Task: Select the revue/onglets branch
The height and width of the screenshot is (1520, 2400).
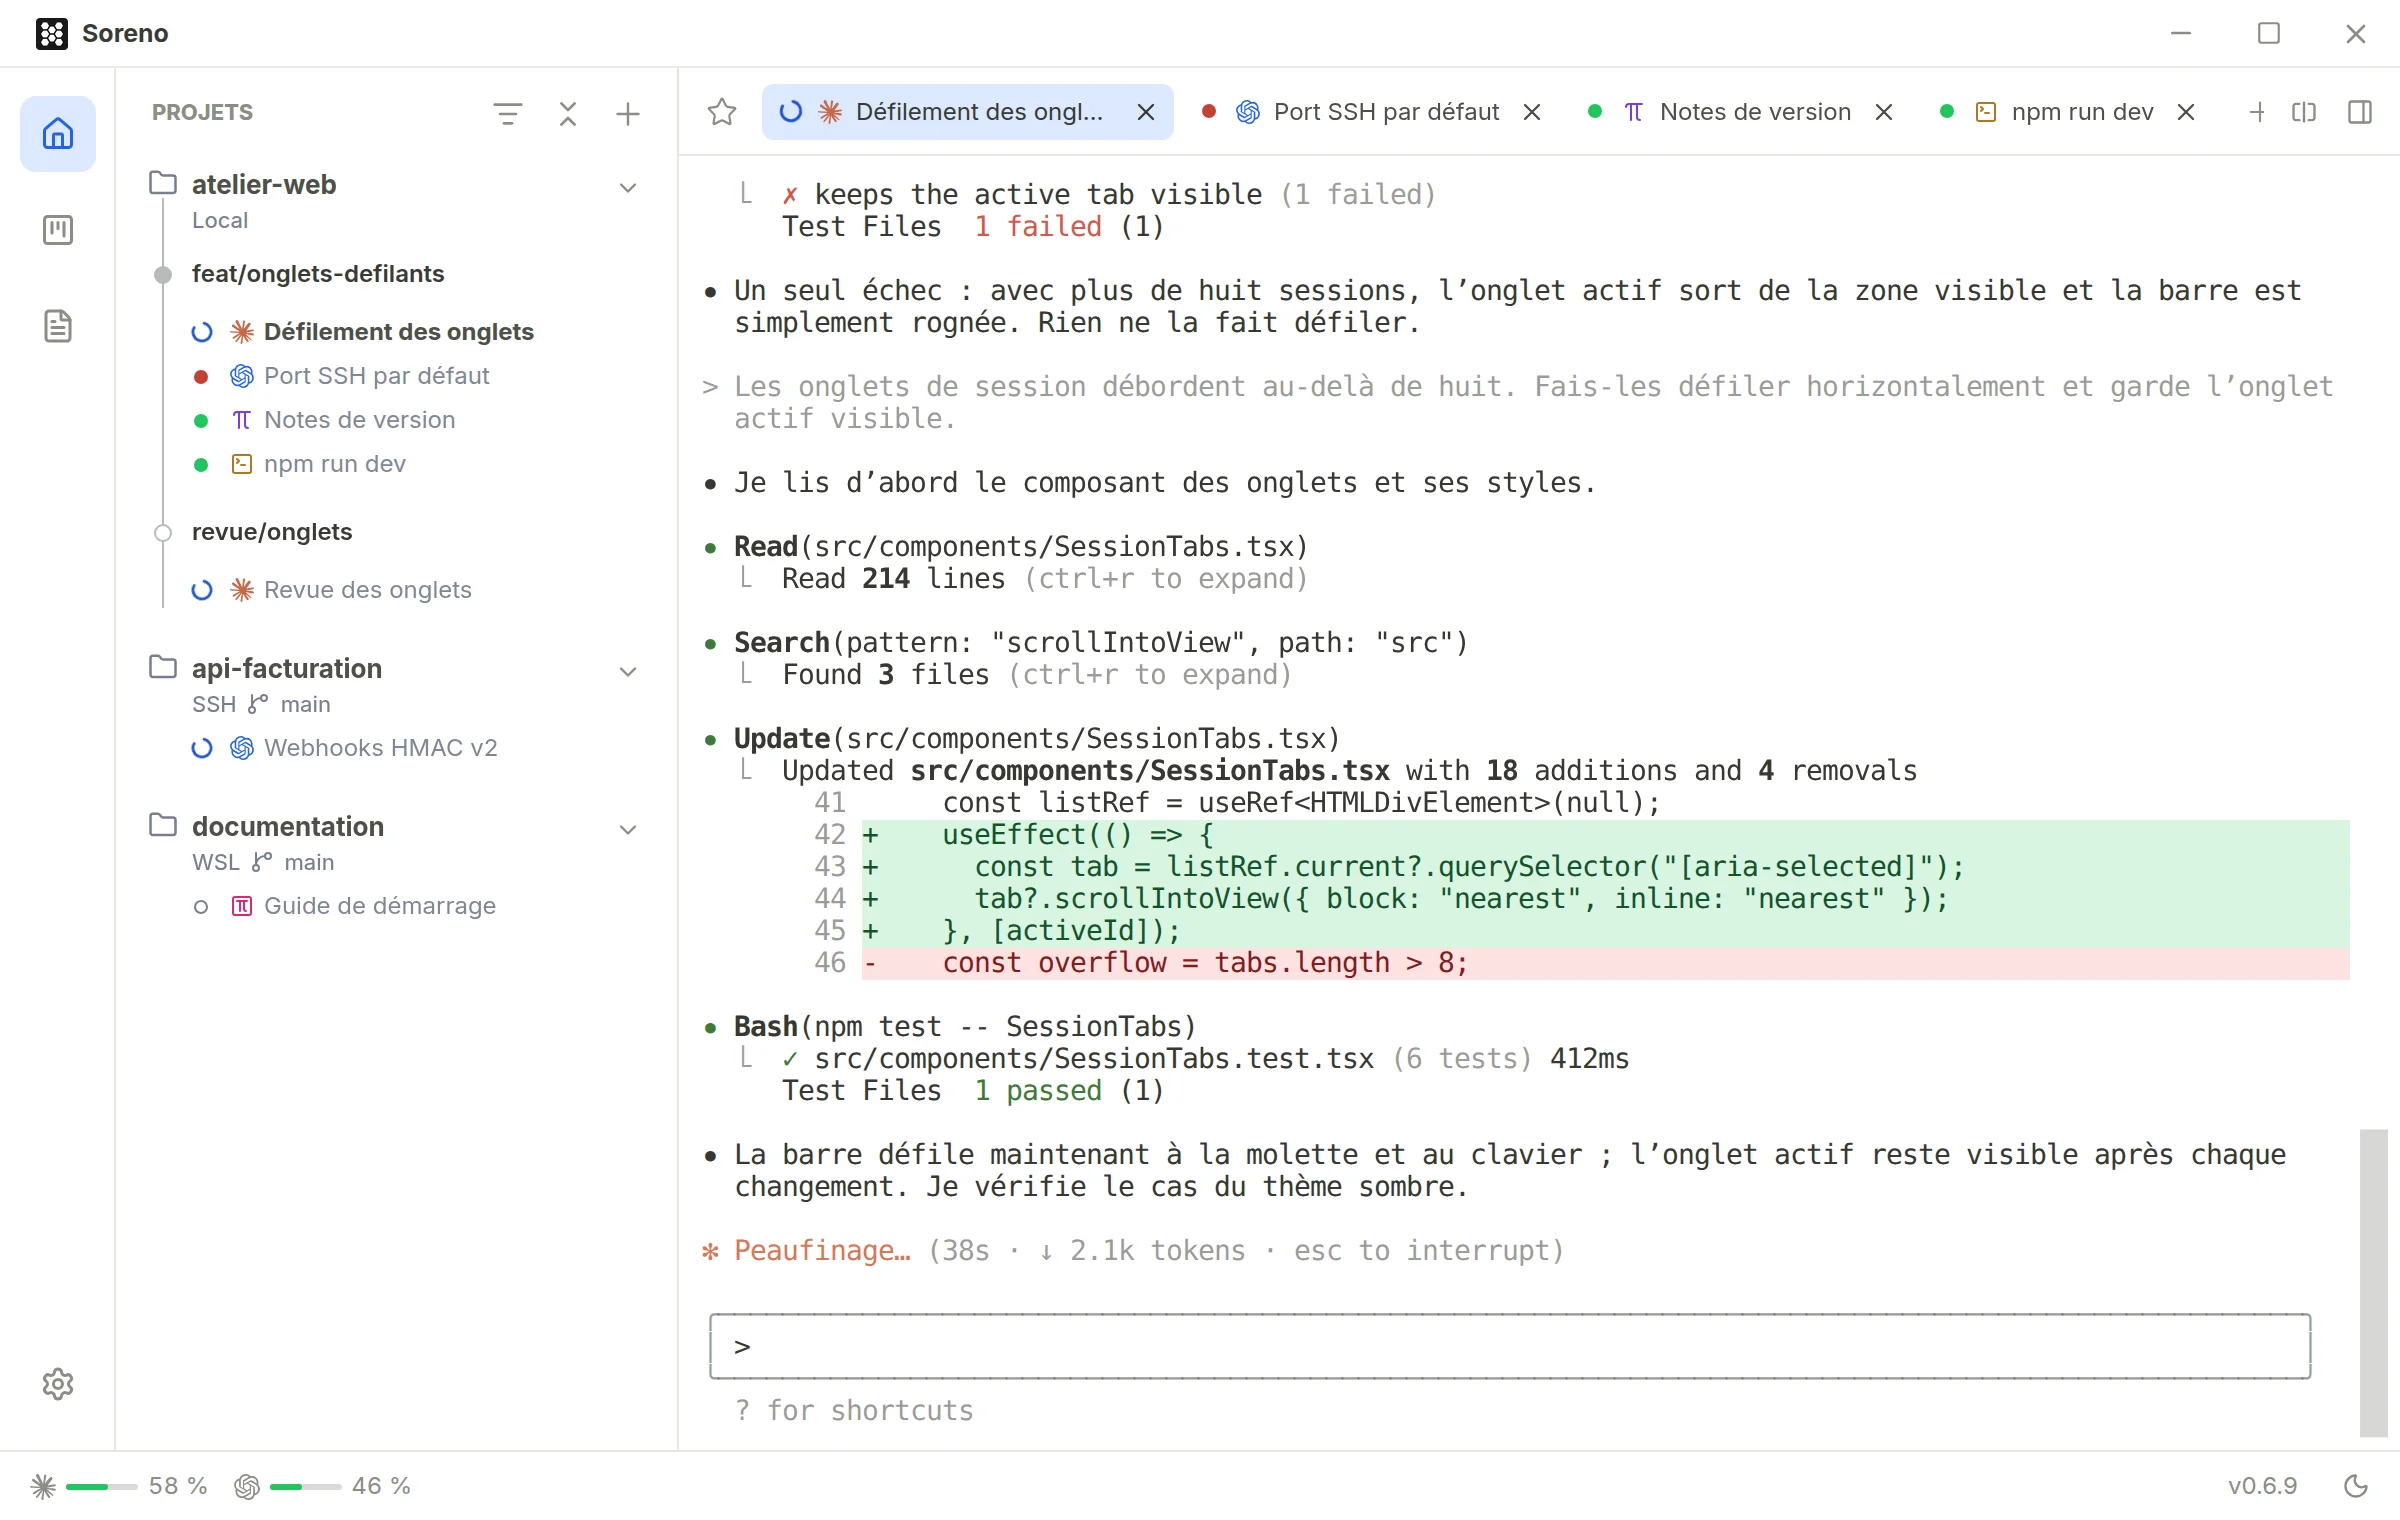Action: [x=272, y=532]
